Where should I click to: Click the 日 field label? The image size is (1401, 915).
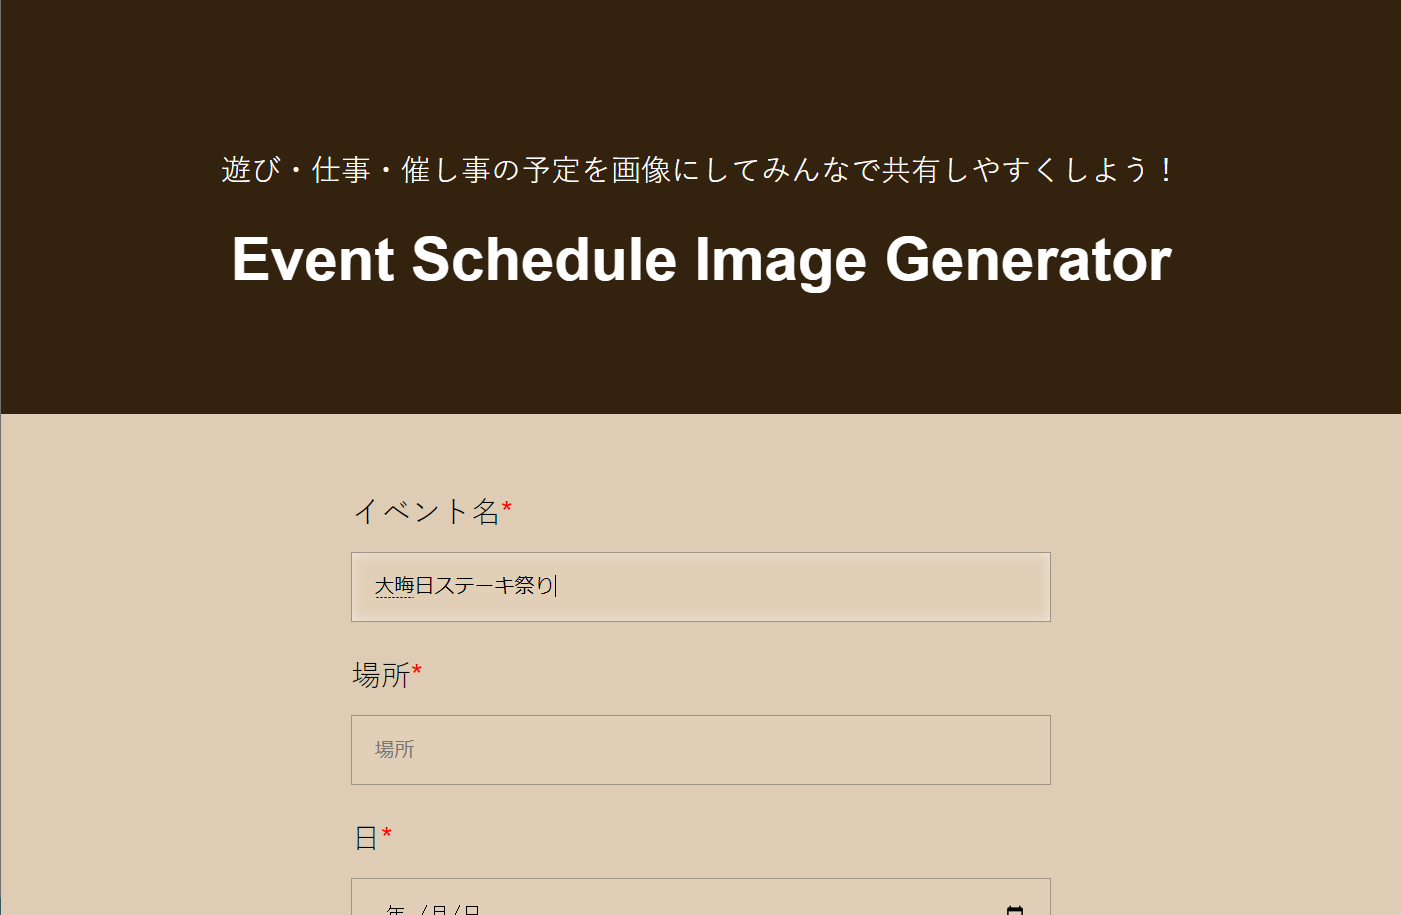pyautogui.click(x=364, y=837)
